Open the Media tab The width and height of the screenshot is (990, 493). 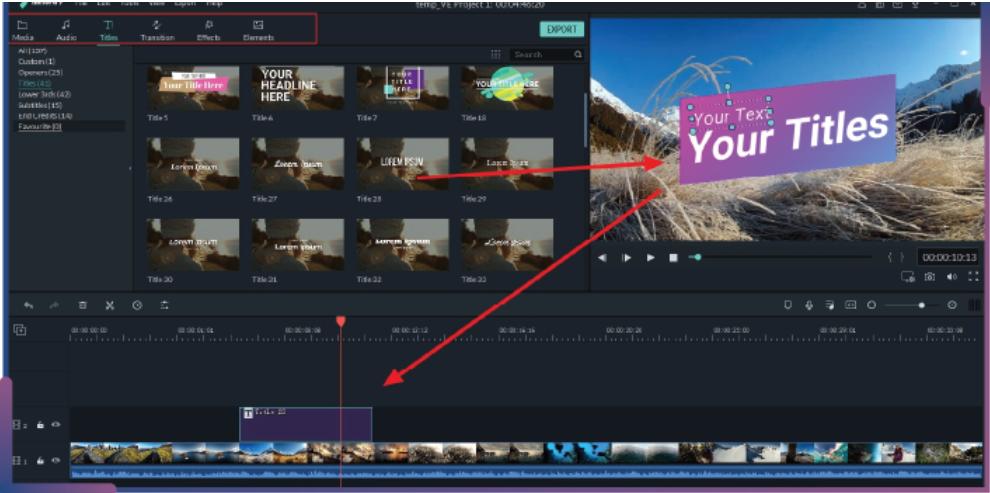(22, 30)
